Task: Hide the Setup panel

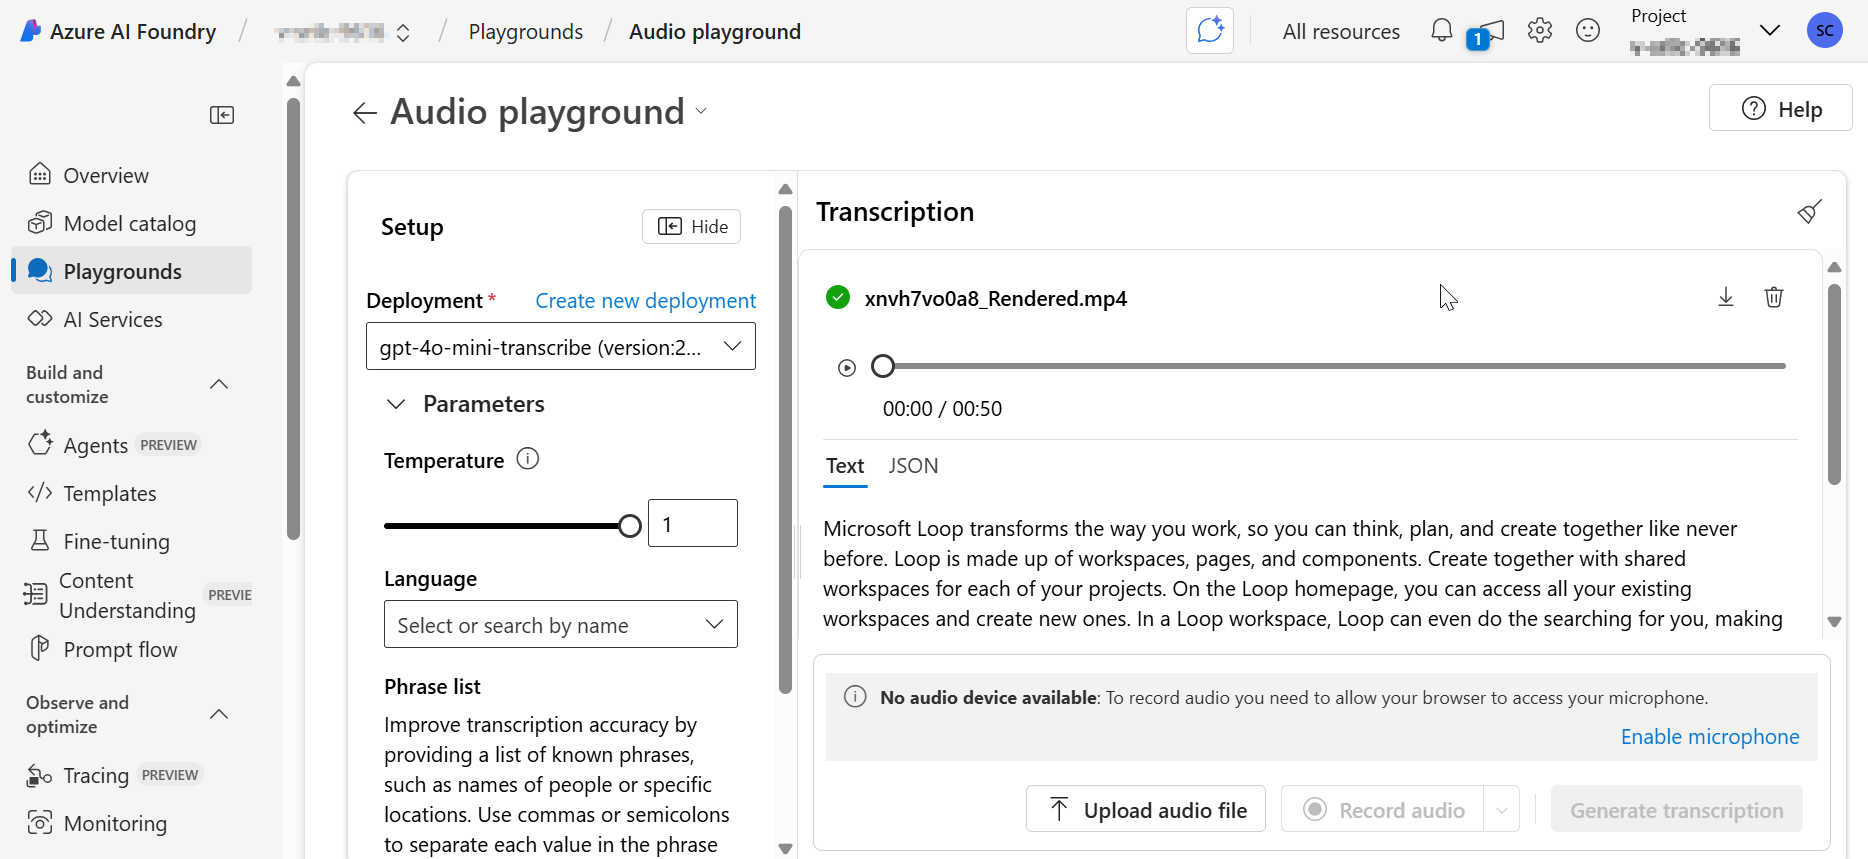Action: (692, 227)
